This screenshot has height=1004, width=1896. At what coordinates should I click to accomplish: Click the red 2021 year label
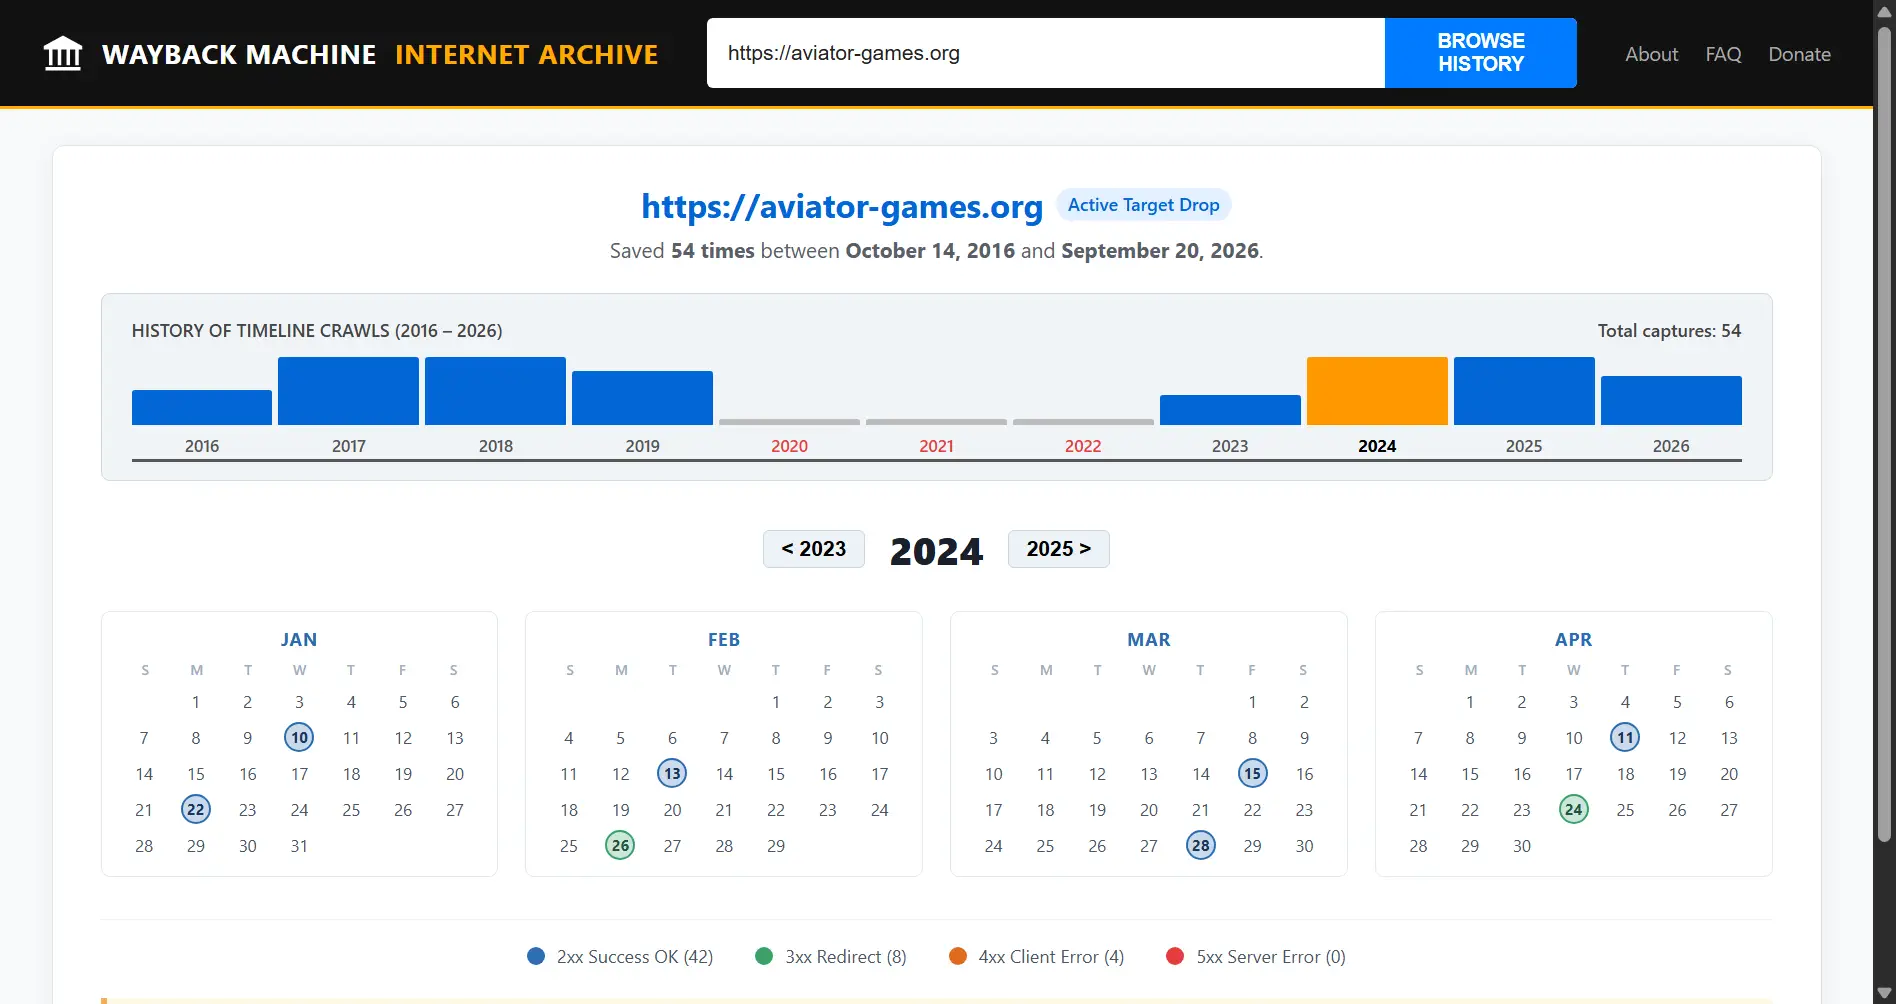936,446
